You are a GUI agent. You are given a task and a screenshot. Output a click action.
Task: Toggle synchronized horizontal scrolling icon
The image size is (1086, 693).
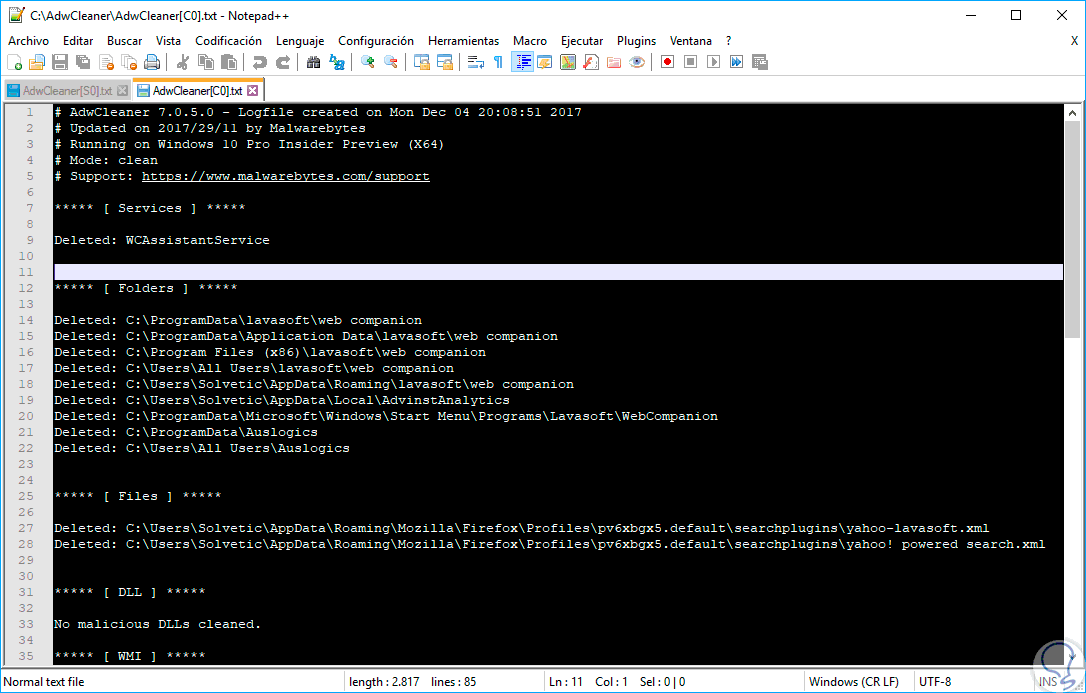click(x=445, y=62)
